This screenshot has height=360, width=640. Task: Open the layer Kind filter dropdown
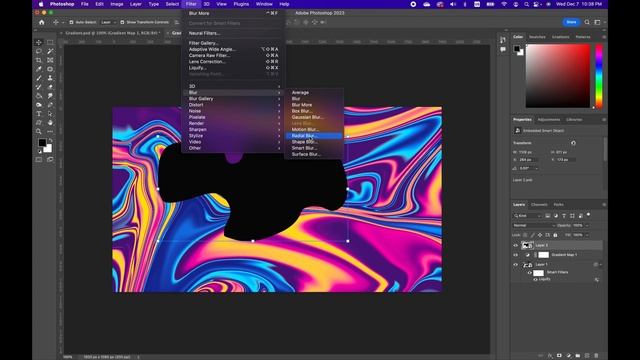tap(528, 216)
